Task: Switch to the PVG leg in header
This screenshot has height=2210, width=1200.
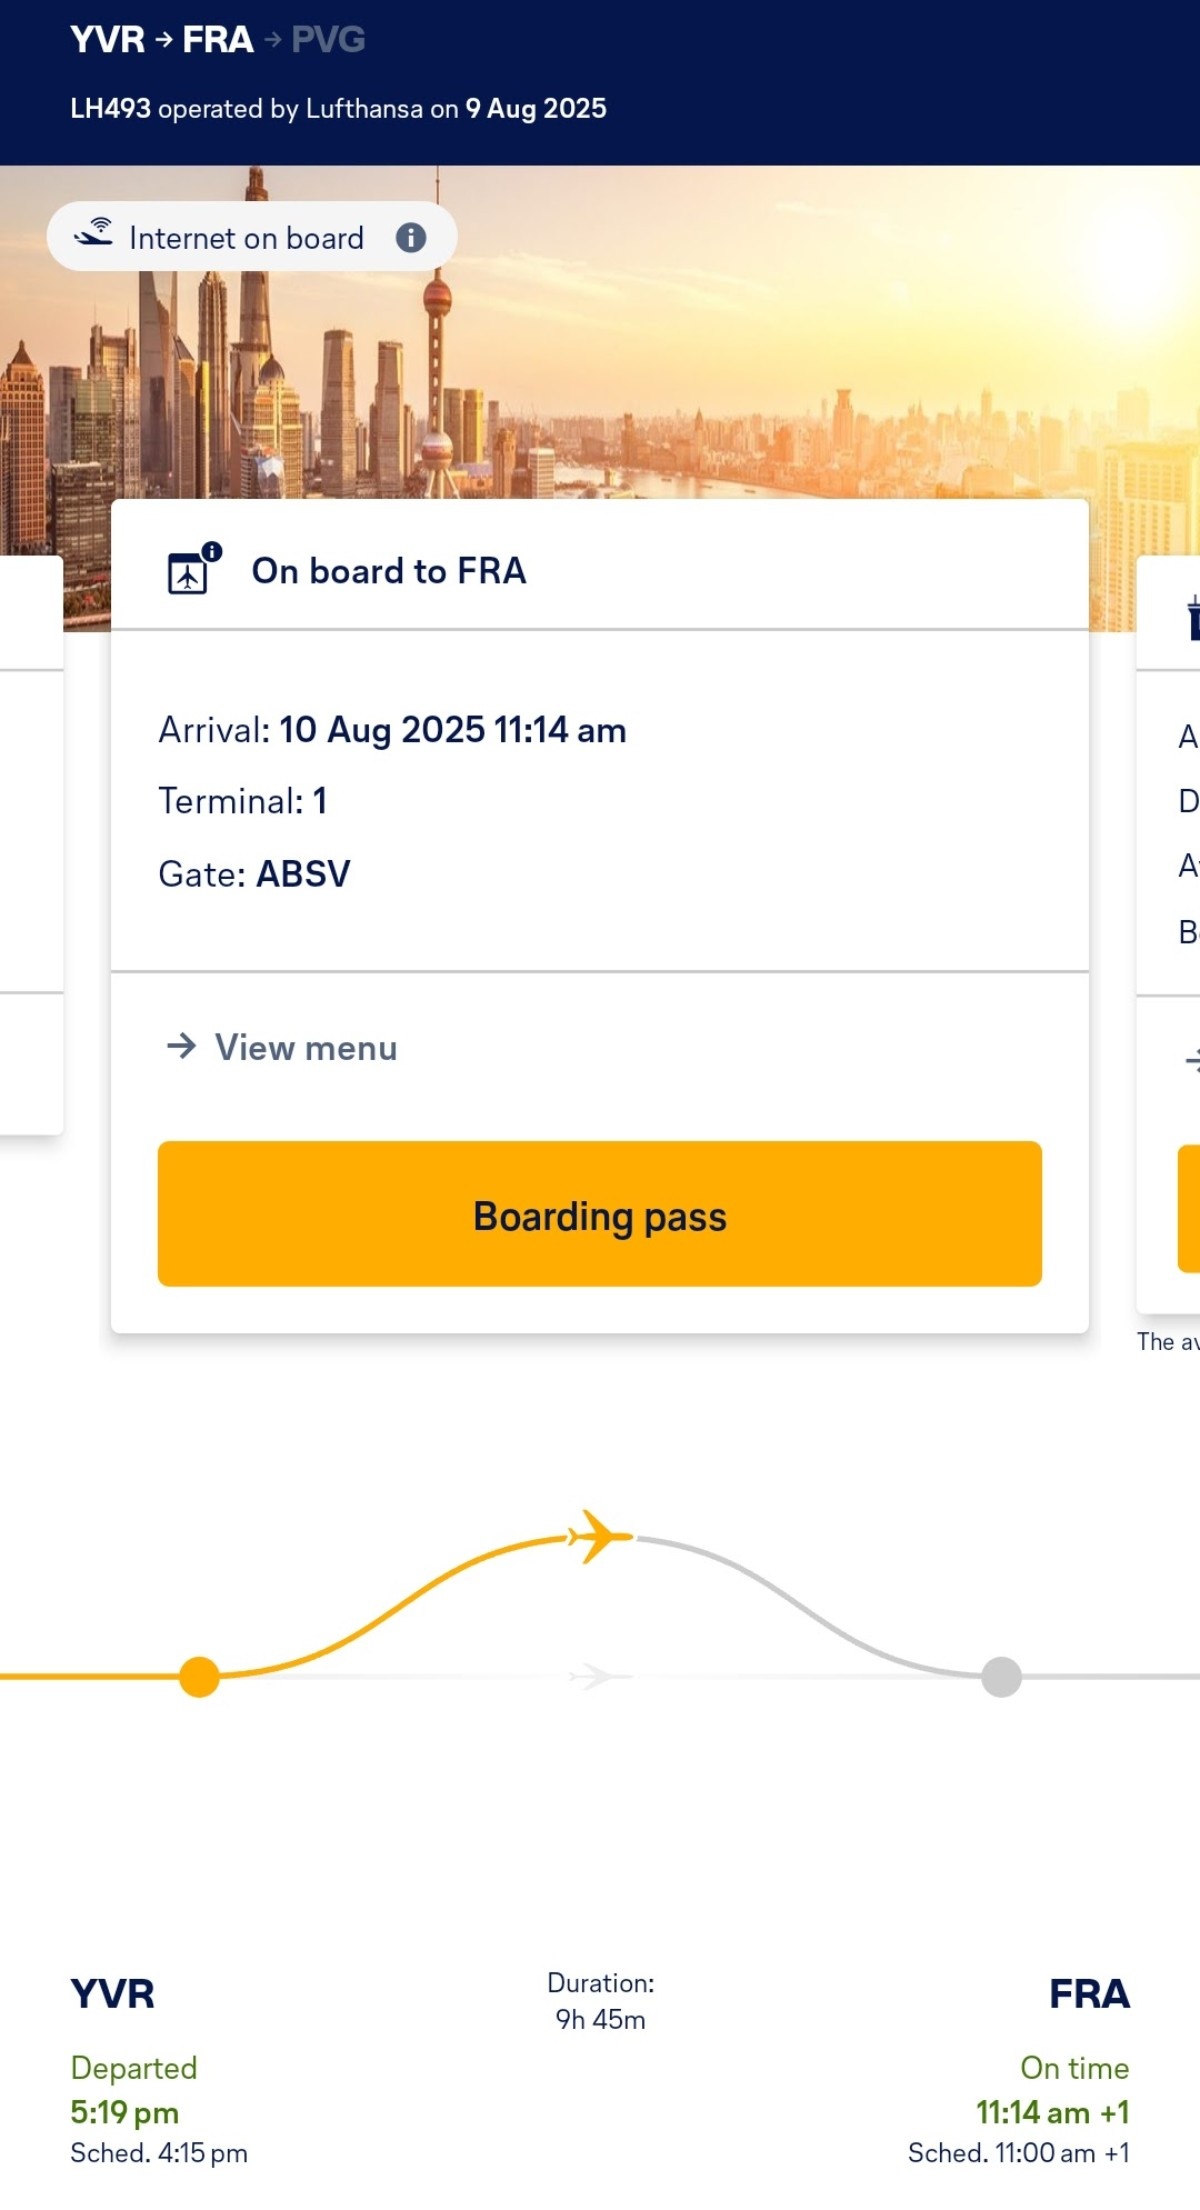Action: [328, 40]
